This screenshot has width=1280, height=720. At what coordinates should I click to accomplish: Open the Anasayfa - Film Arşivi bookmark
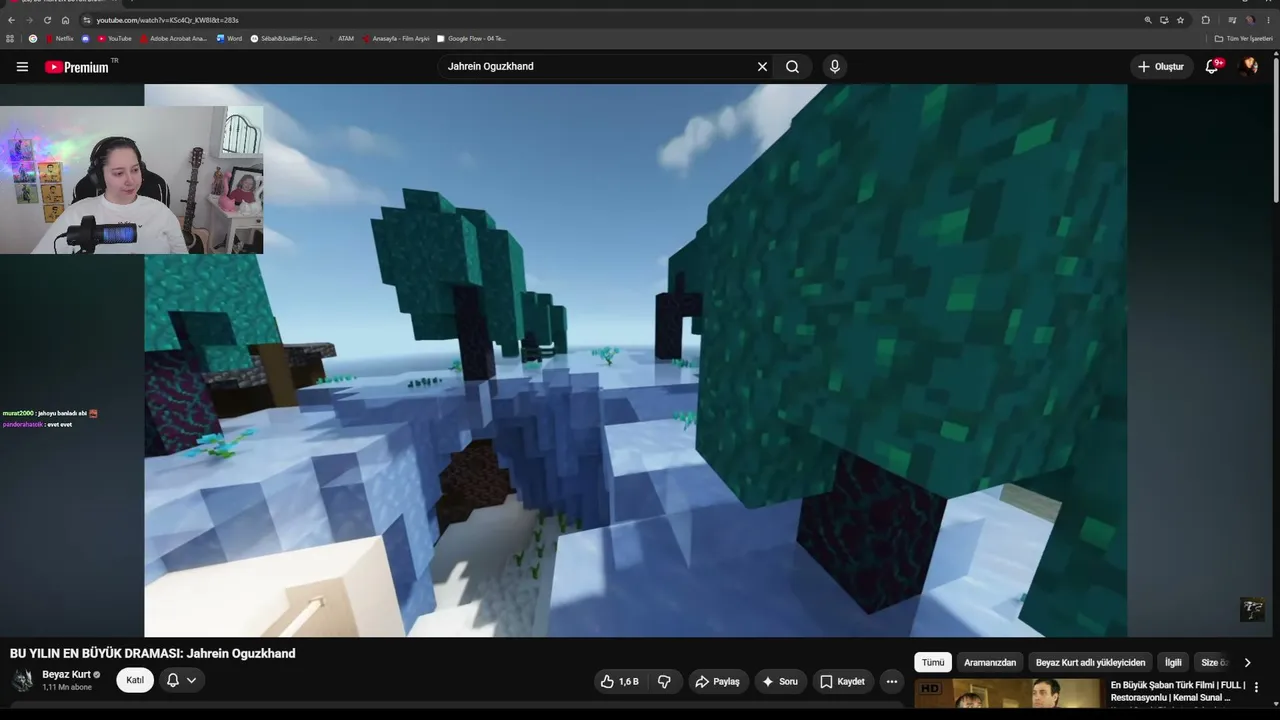point(396,39)
